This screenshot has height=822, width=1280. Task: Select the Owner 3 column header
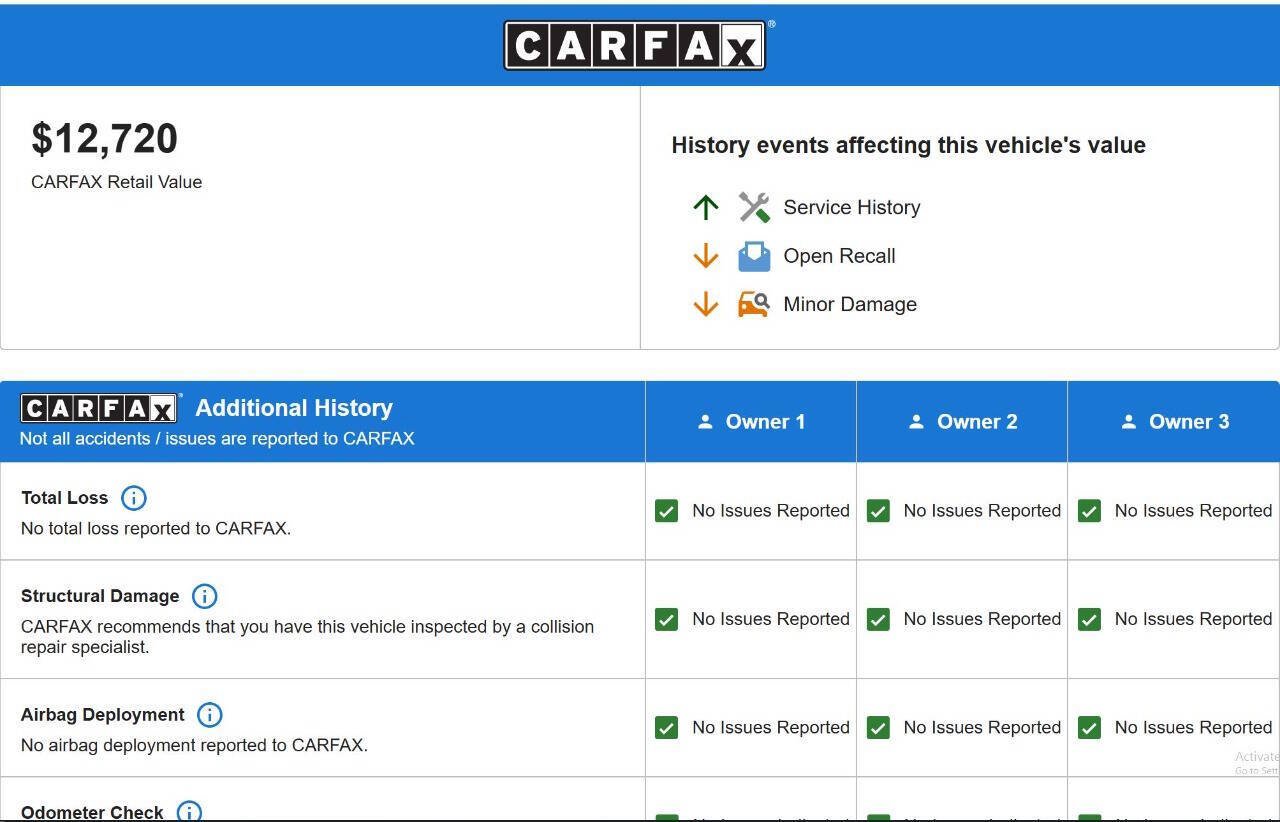click(1174, 422)
